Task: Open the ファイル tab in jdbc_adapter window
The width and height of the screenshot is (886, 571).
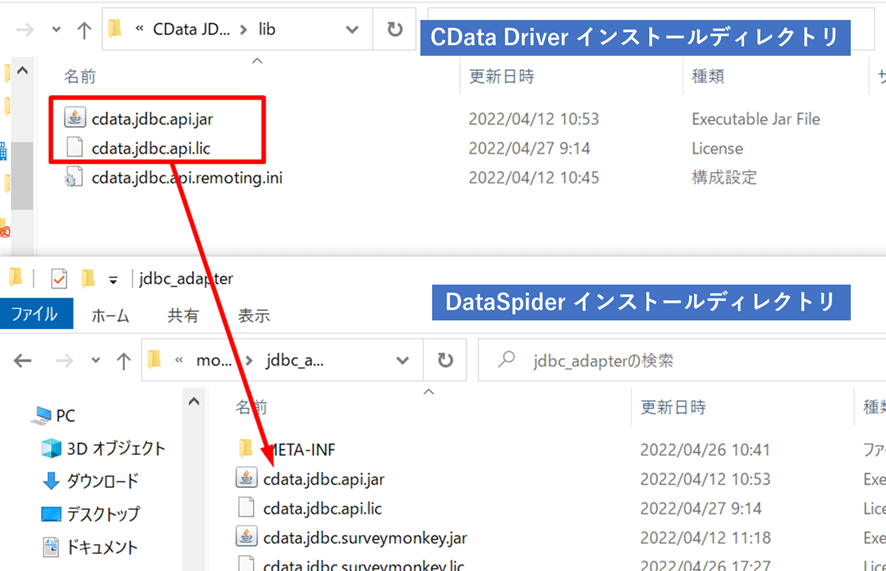Action: 36,314
